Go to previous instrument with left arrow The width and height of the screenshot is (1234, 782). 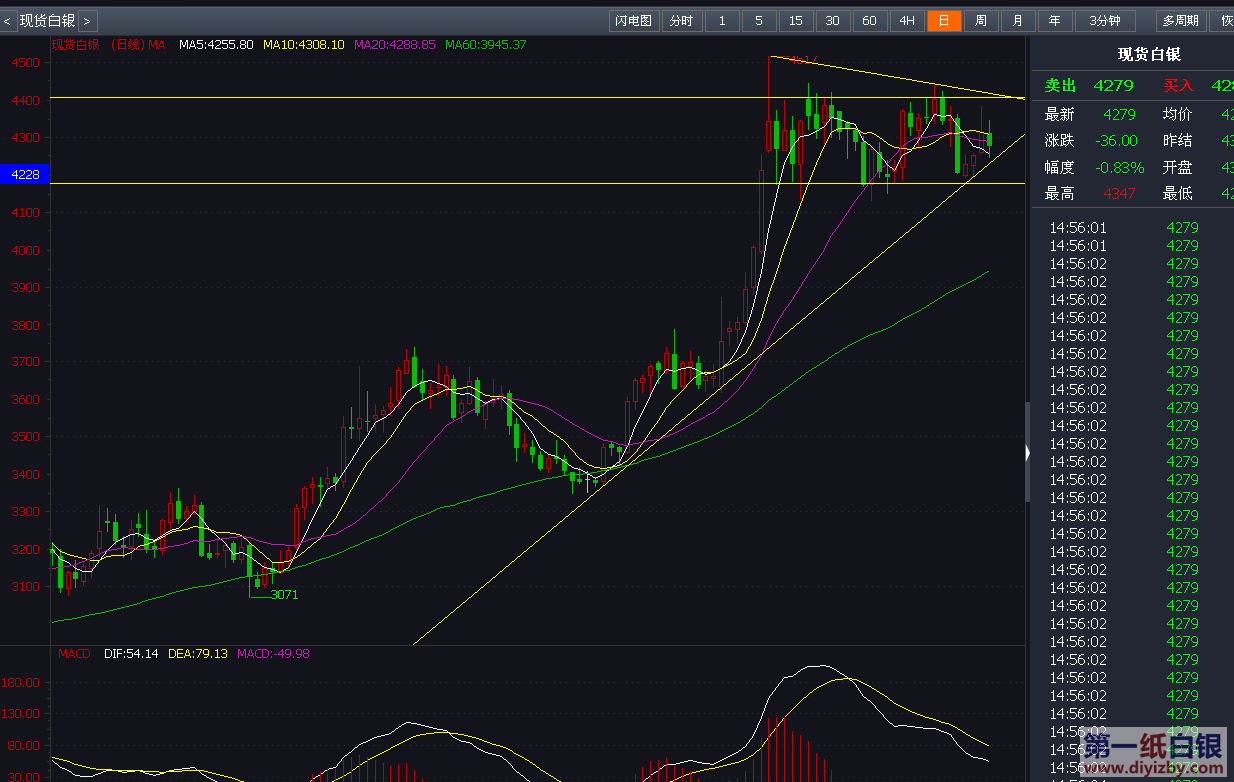[8, 21]
